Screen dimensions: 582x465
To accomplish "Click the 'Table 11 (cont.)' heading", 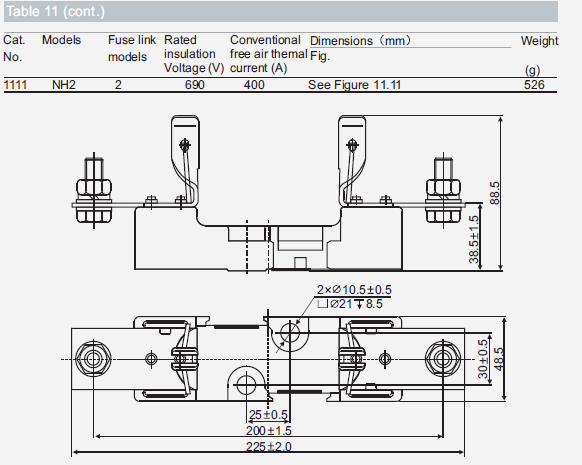I will (x=55, y=12).
